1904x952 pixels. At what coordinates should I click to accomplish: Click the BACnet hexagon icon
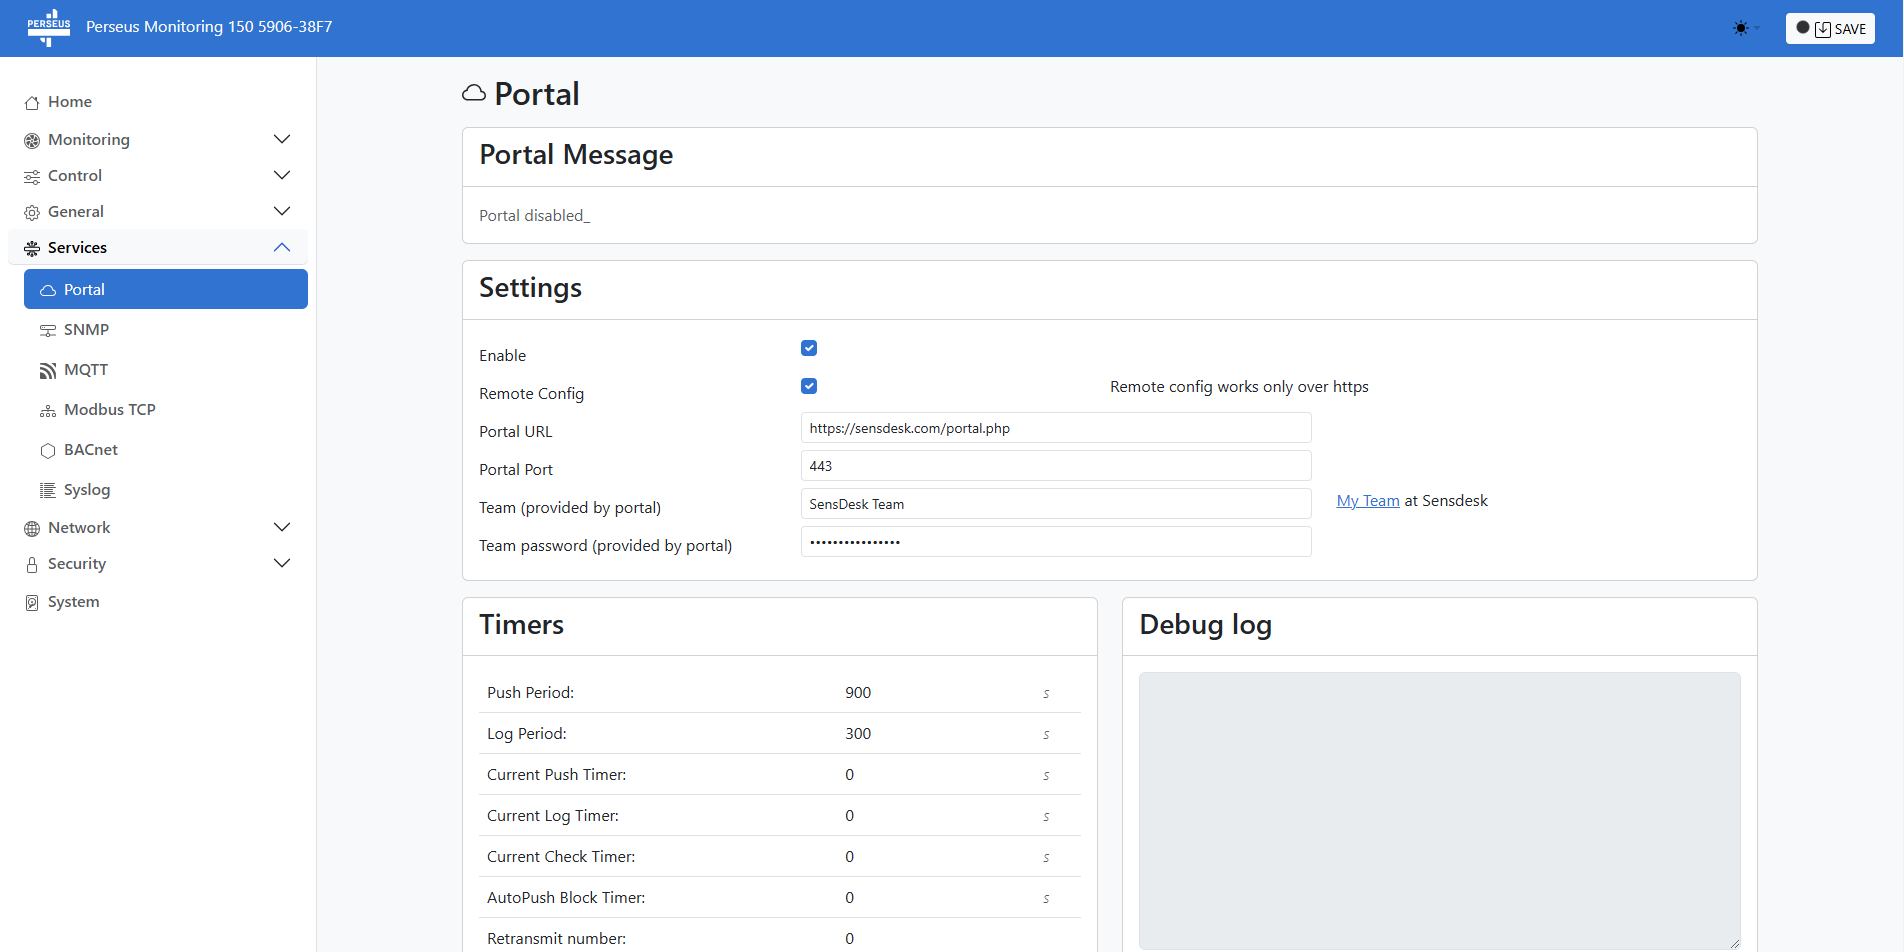47,451
